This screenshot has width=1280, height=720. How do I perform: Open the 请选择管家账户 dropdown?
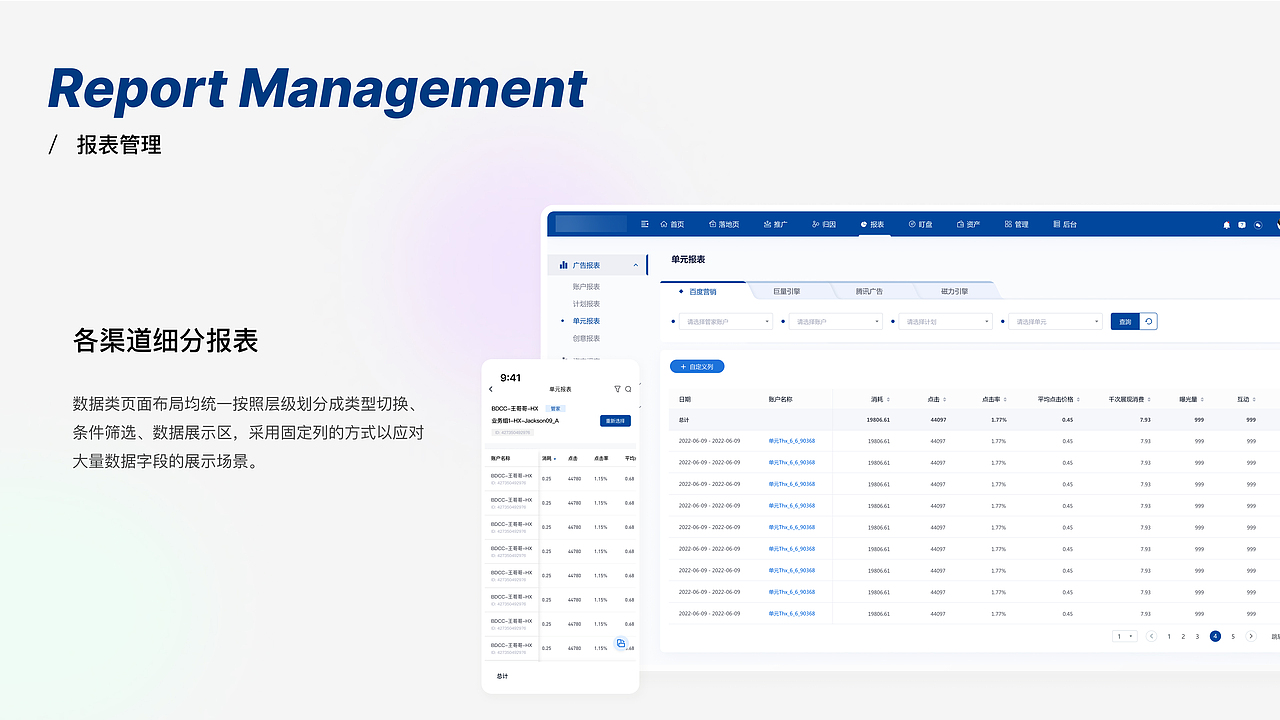(726, 322)
